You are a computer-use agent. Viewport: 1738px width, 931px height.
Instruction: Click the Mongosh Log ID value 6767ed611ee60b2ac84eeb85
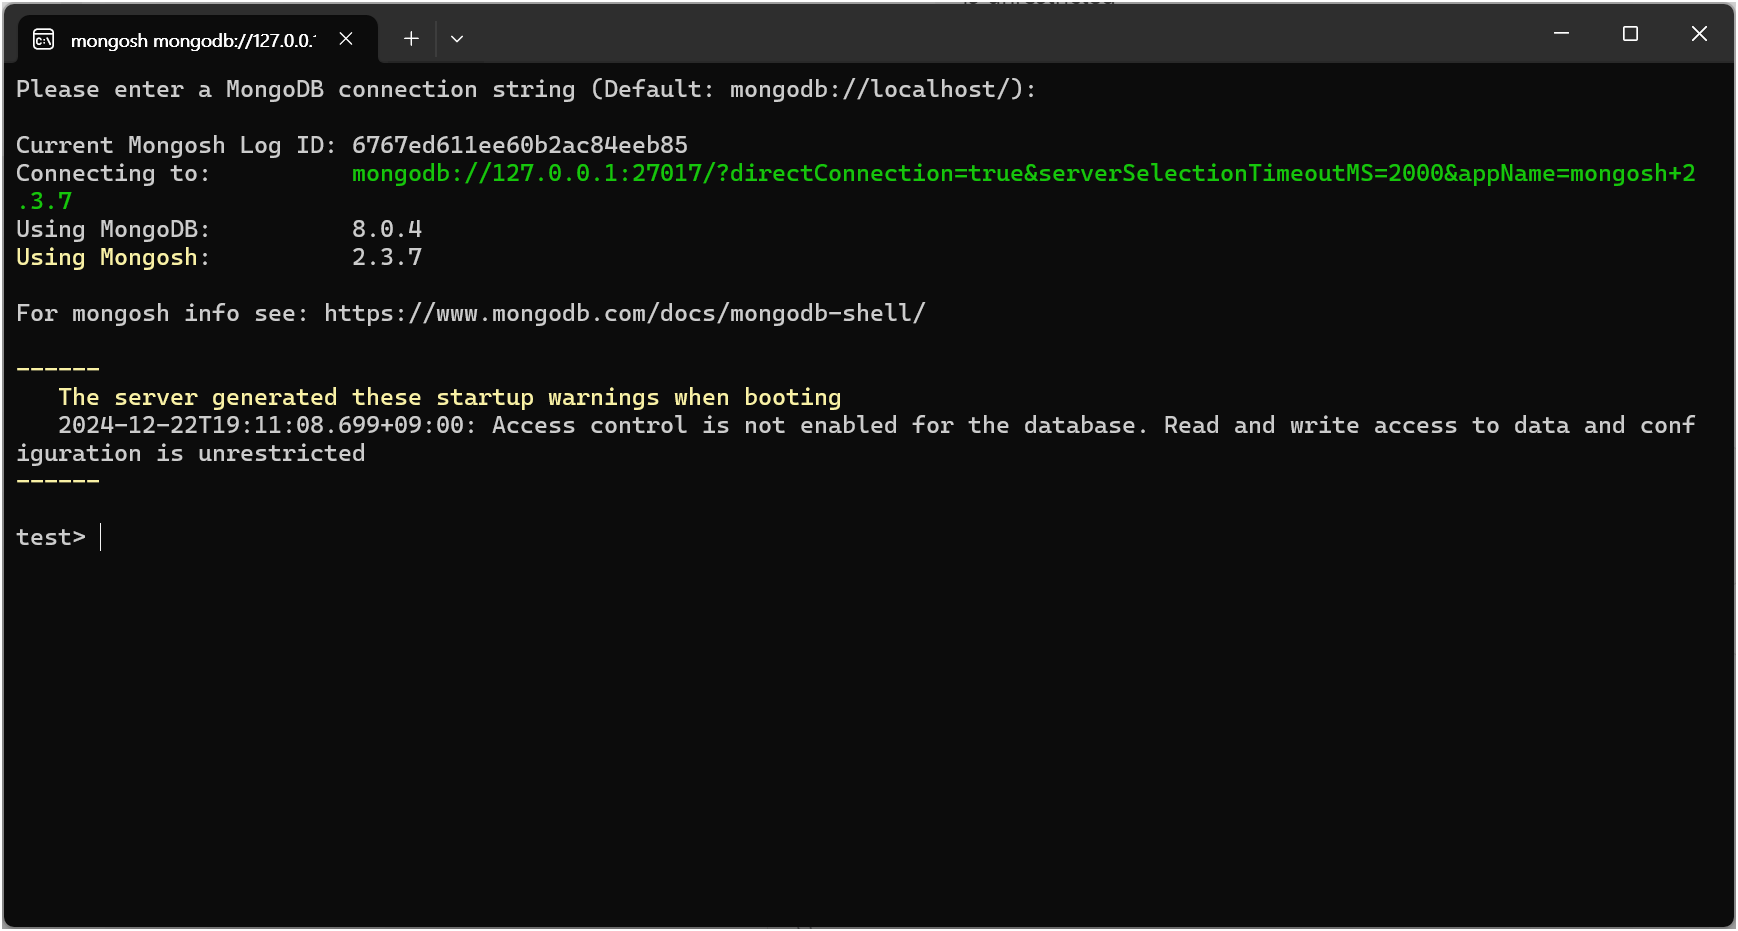pyautogui.click(x=520, y=145)
